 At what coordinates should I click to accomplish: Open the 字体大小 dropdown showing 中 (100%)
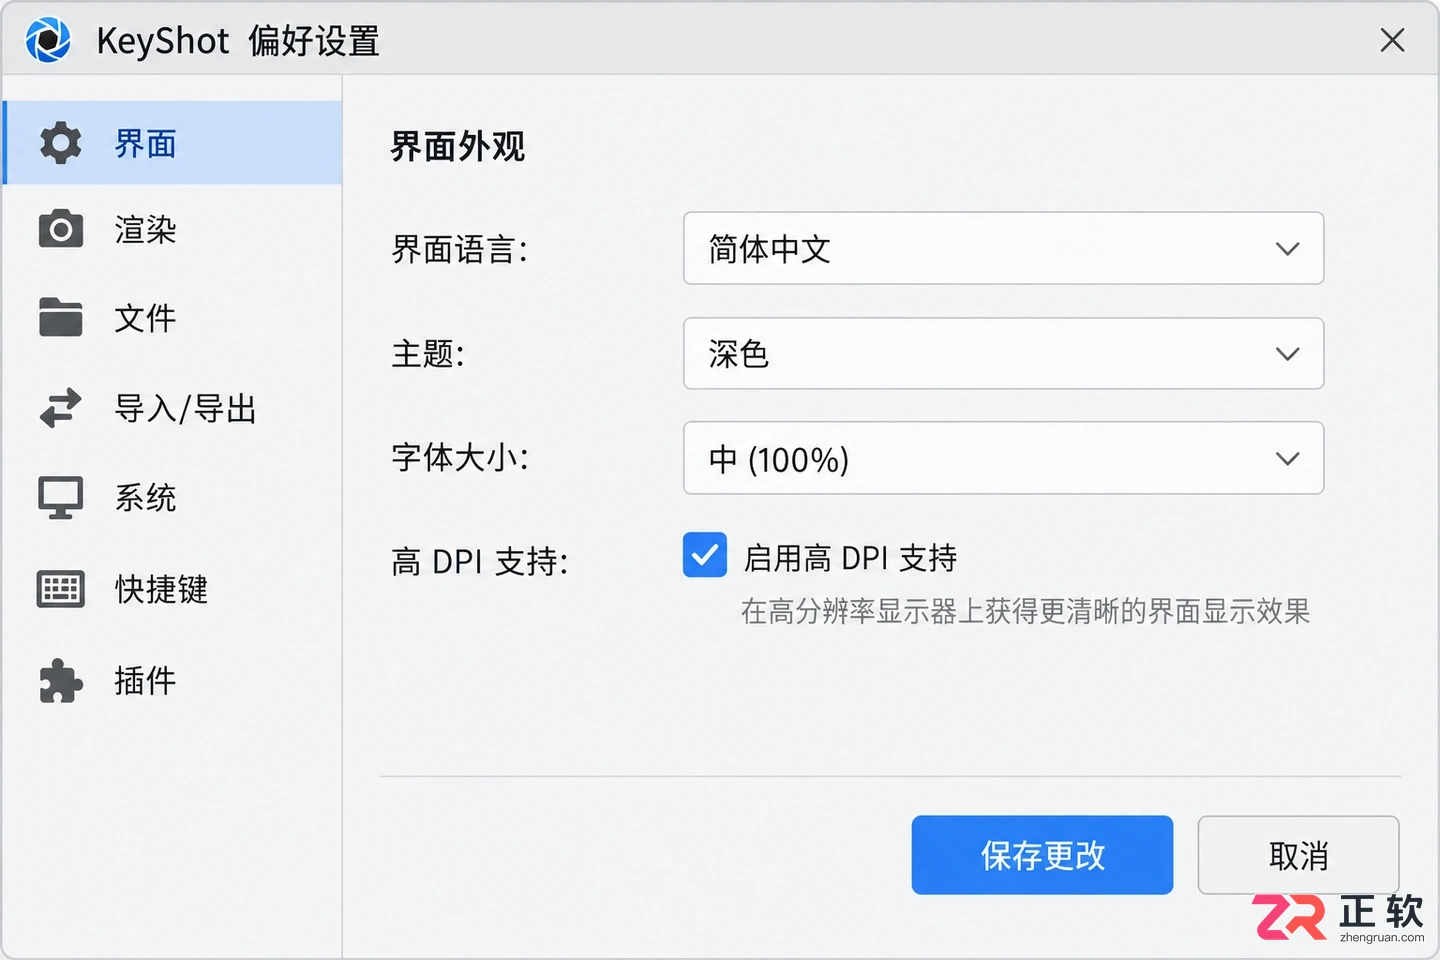pos(1003,458)
